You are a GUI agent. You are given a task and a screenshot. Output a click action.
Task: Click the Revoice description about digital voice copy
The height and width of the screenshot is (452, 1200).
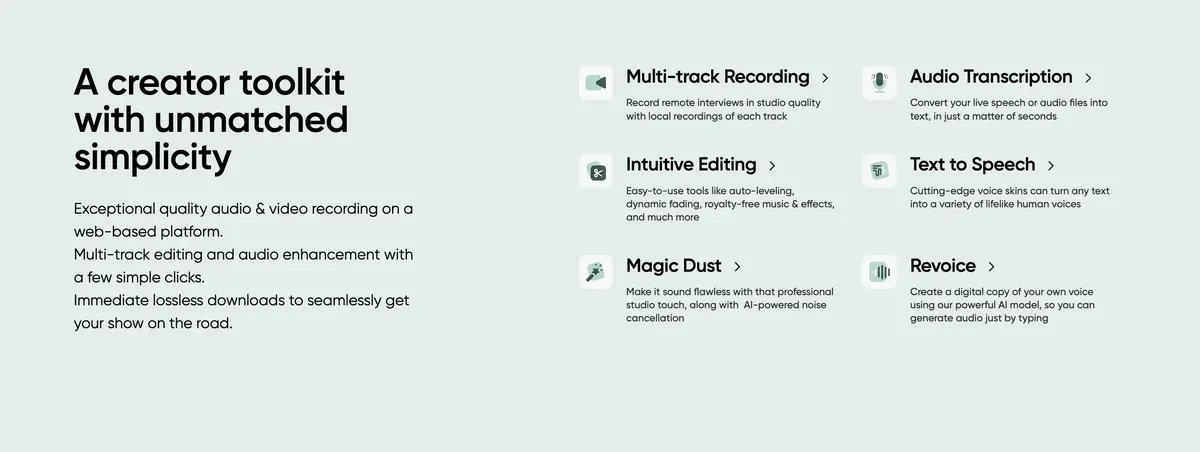[1003, 305]
